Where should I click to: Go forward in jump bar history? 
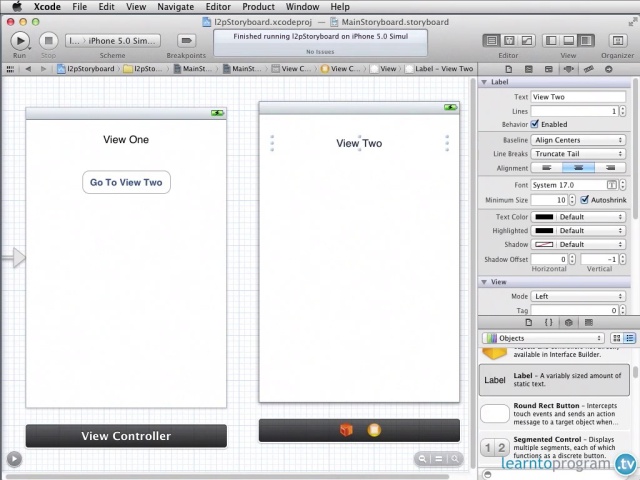point(43,69)
